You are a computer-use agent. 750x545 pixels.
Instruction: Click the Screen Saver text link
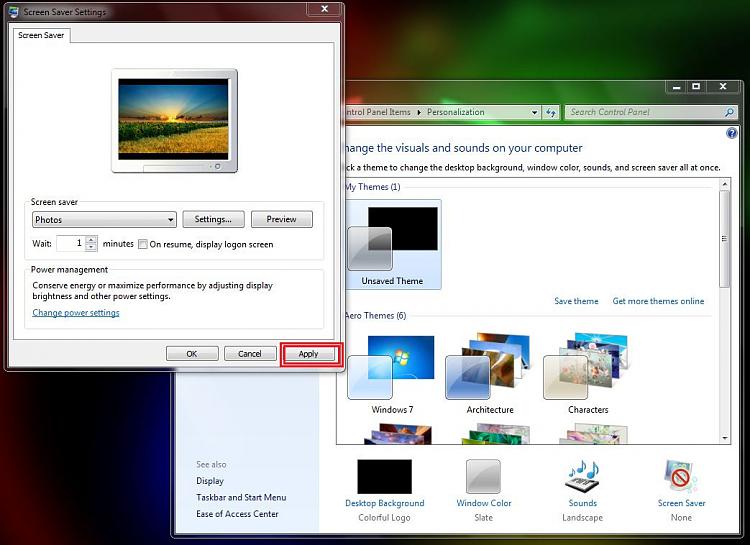(681, 503)
